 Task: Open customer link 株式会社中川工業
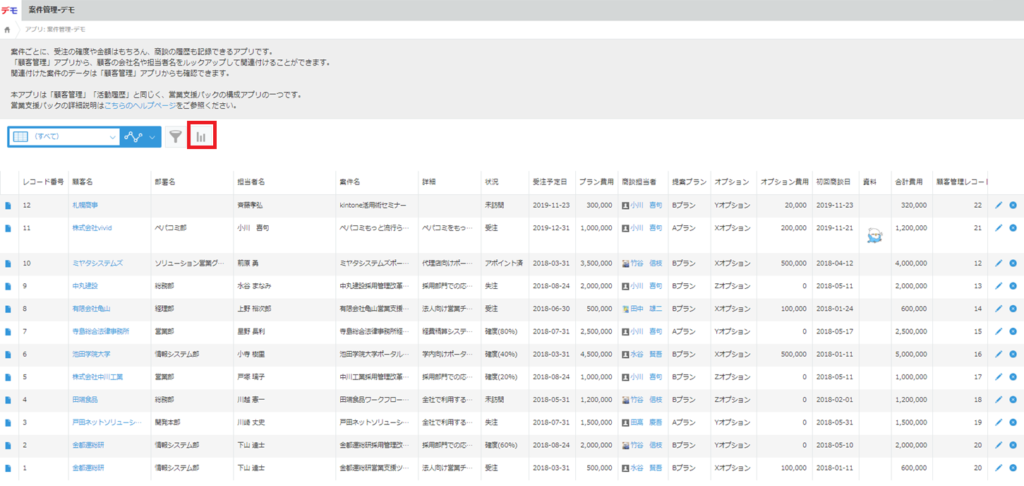[x=97, y=377]
